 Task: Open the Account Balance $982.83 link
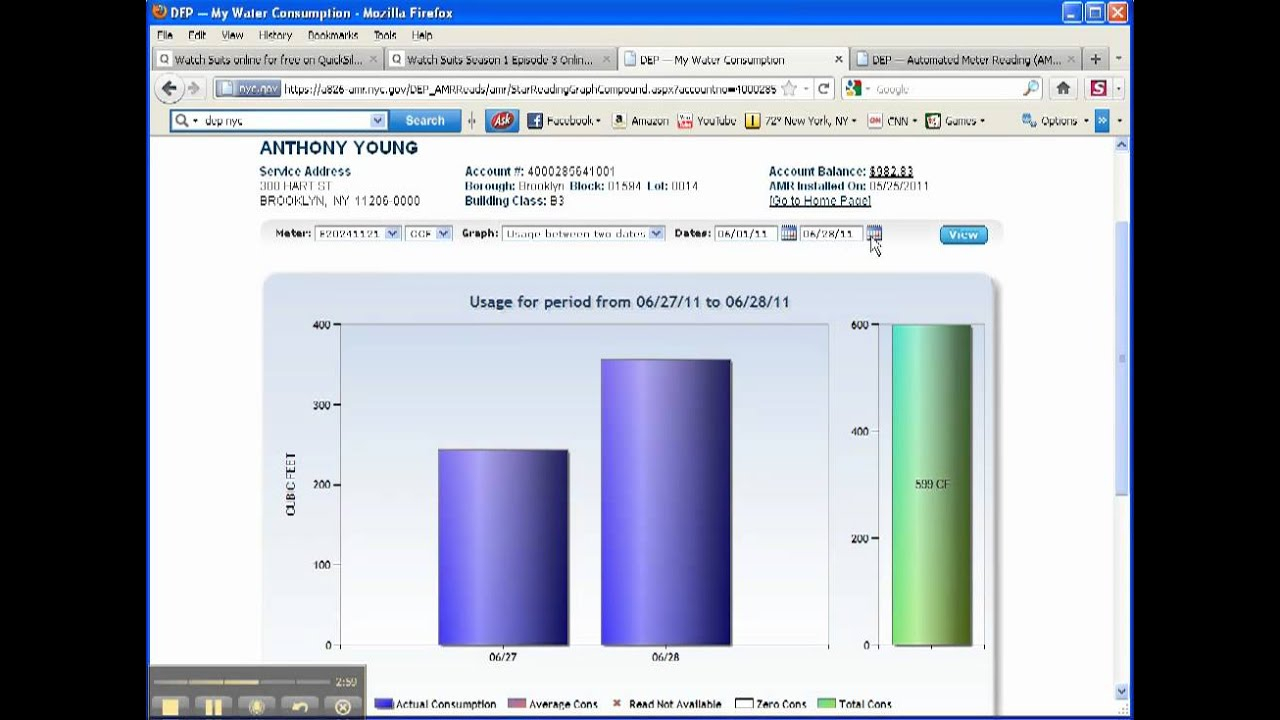click(x=891, y=172)
